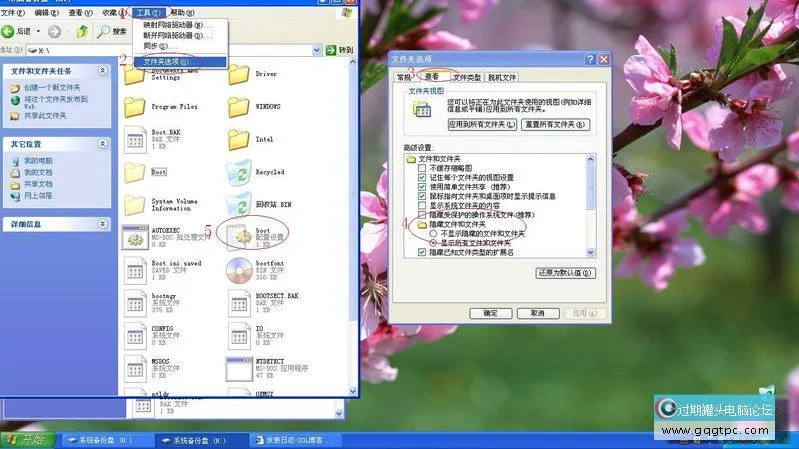Select the CONFIG system file icon
Image resolution: width=799 pixels, height=449 pixels.
point(135,336)
